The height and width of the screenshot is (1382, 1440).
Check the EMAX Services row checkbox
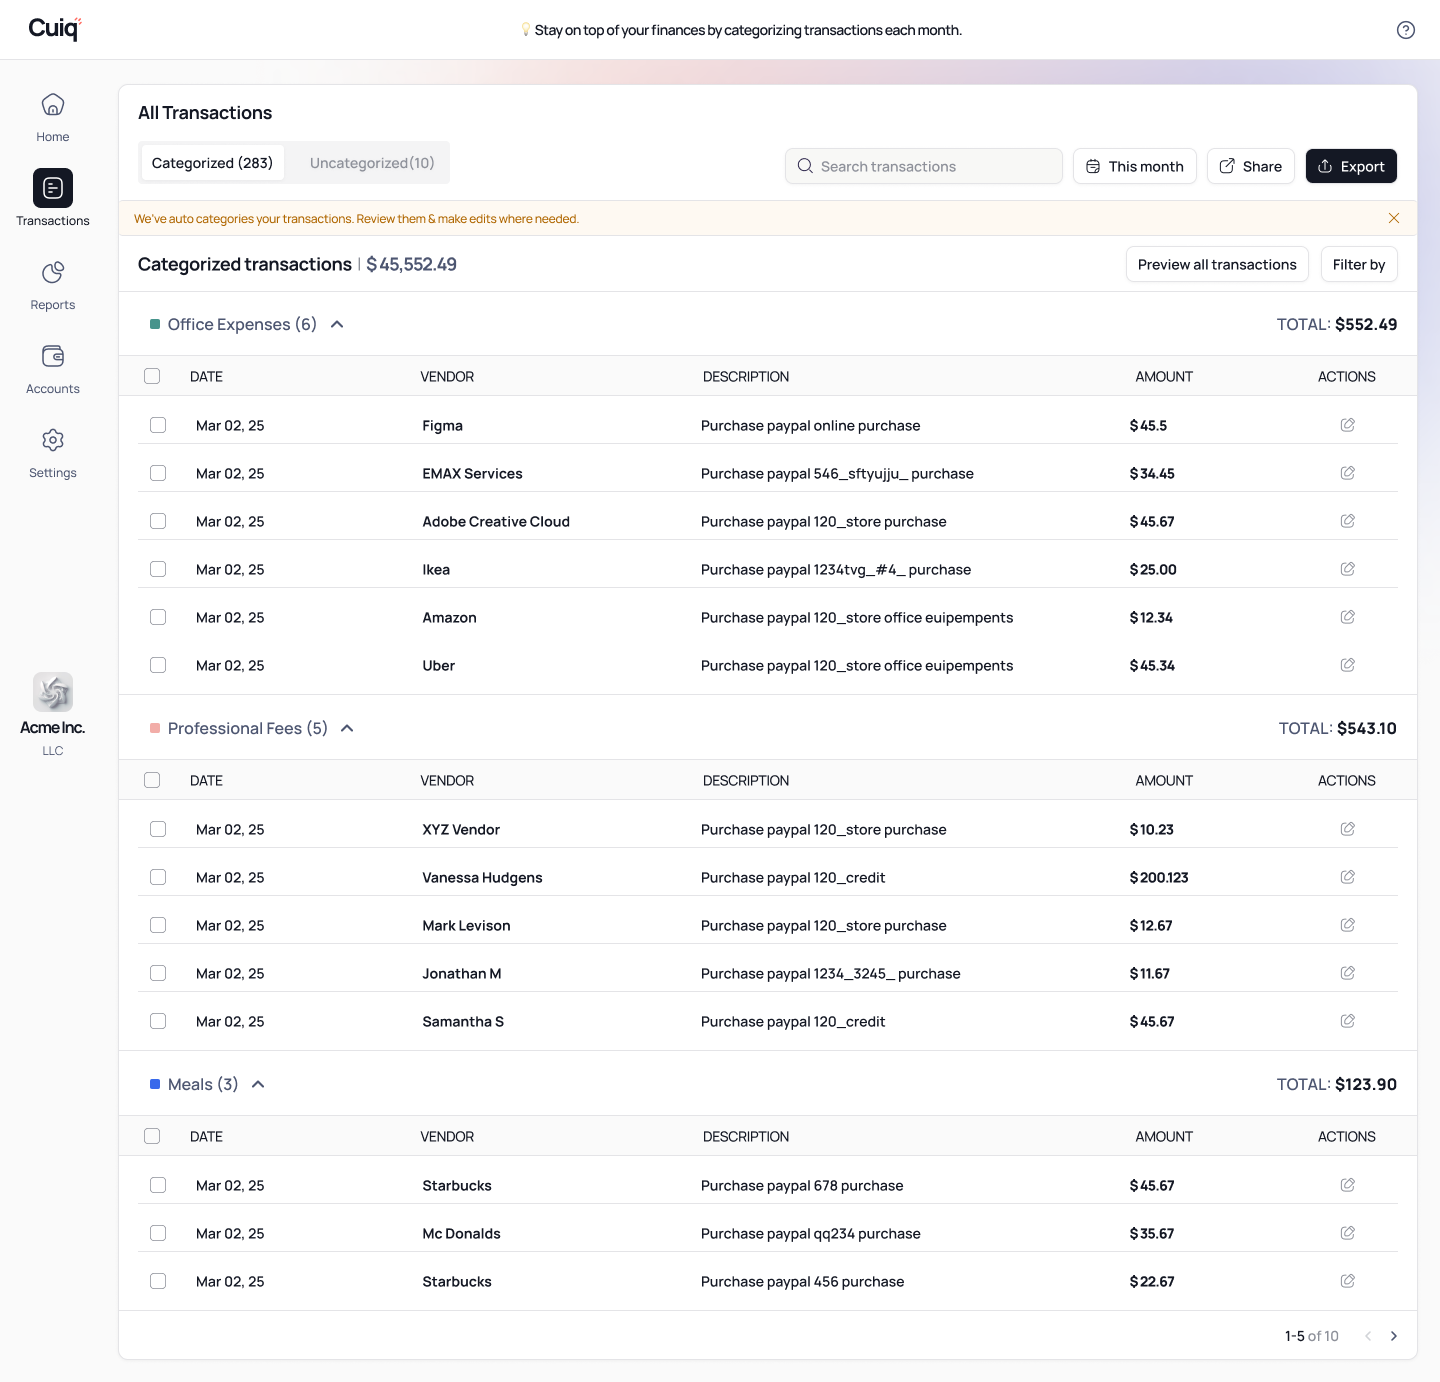point(158,473)
